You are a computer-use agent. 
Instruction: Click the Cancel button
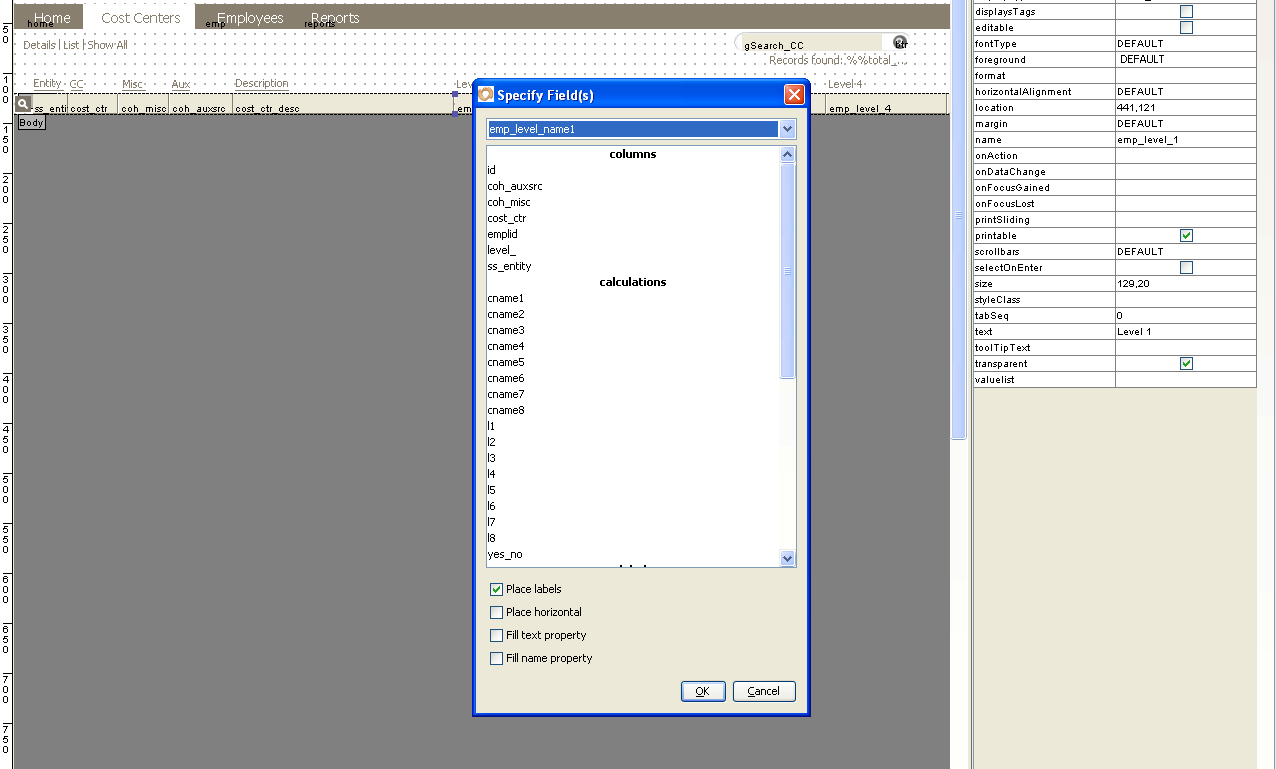pyautogui.click(x=764, y=691)
